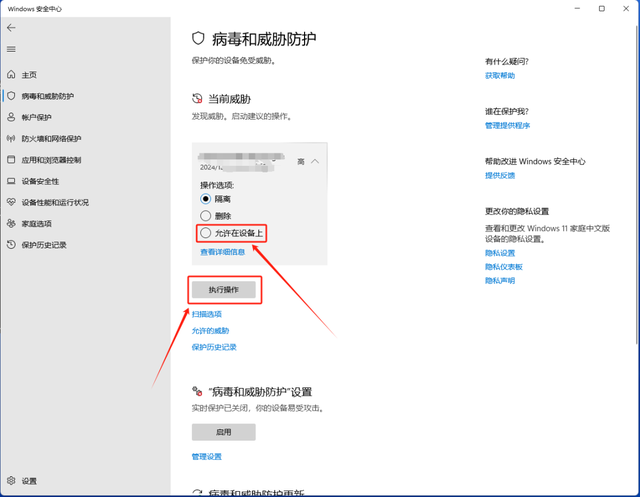
Task: Click the 当前威胁 refresh-clock icon
Action: point(197,98)
